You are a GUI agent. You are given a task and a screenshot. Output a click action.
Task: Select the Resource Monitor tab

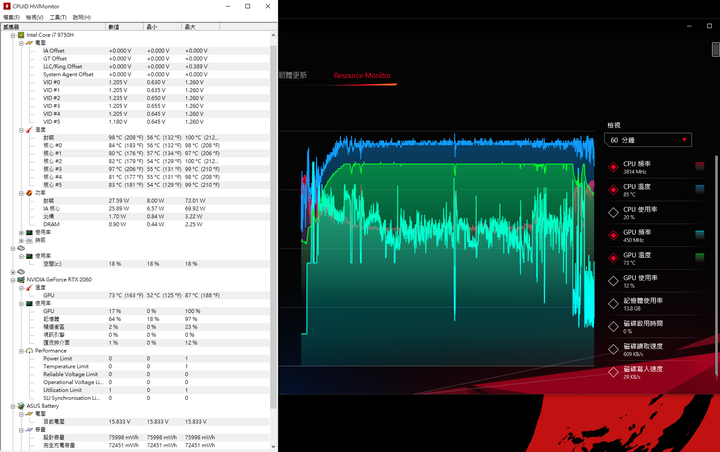pyautogui.click(x=362, y=75)
